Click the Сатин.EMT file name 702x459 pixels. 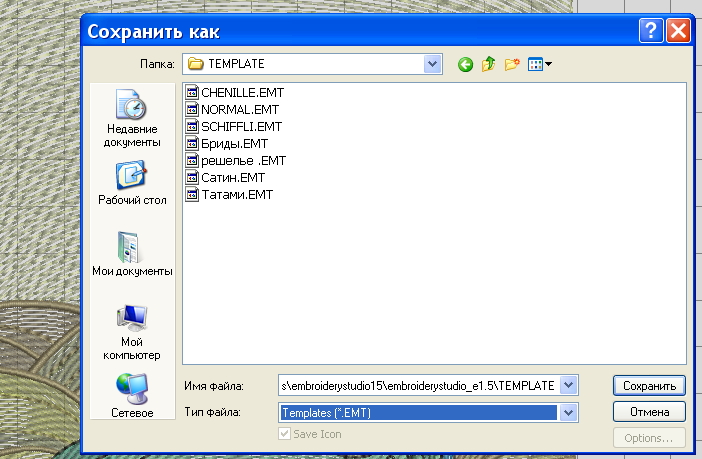pyautogui.click(x=233, y=178)
